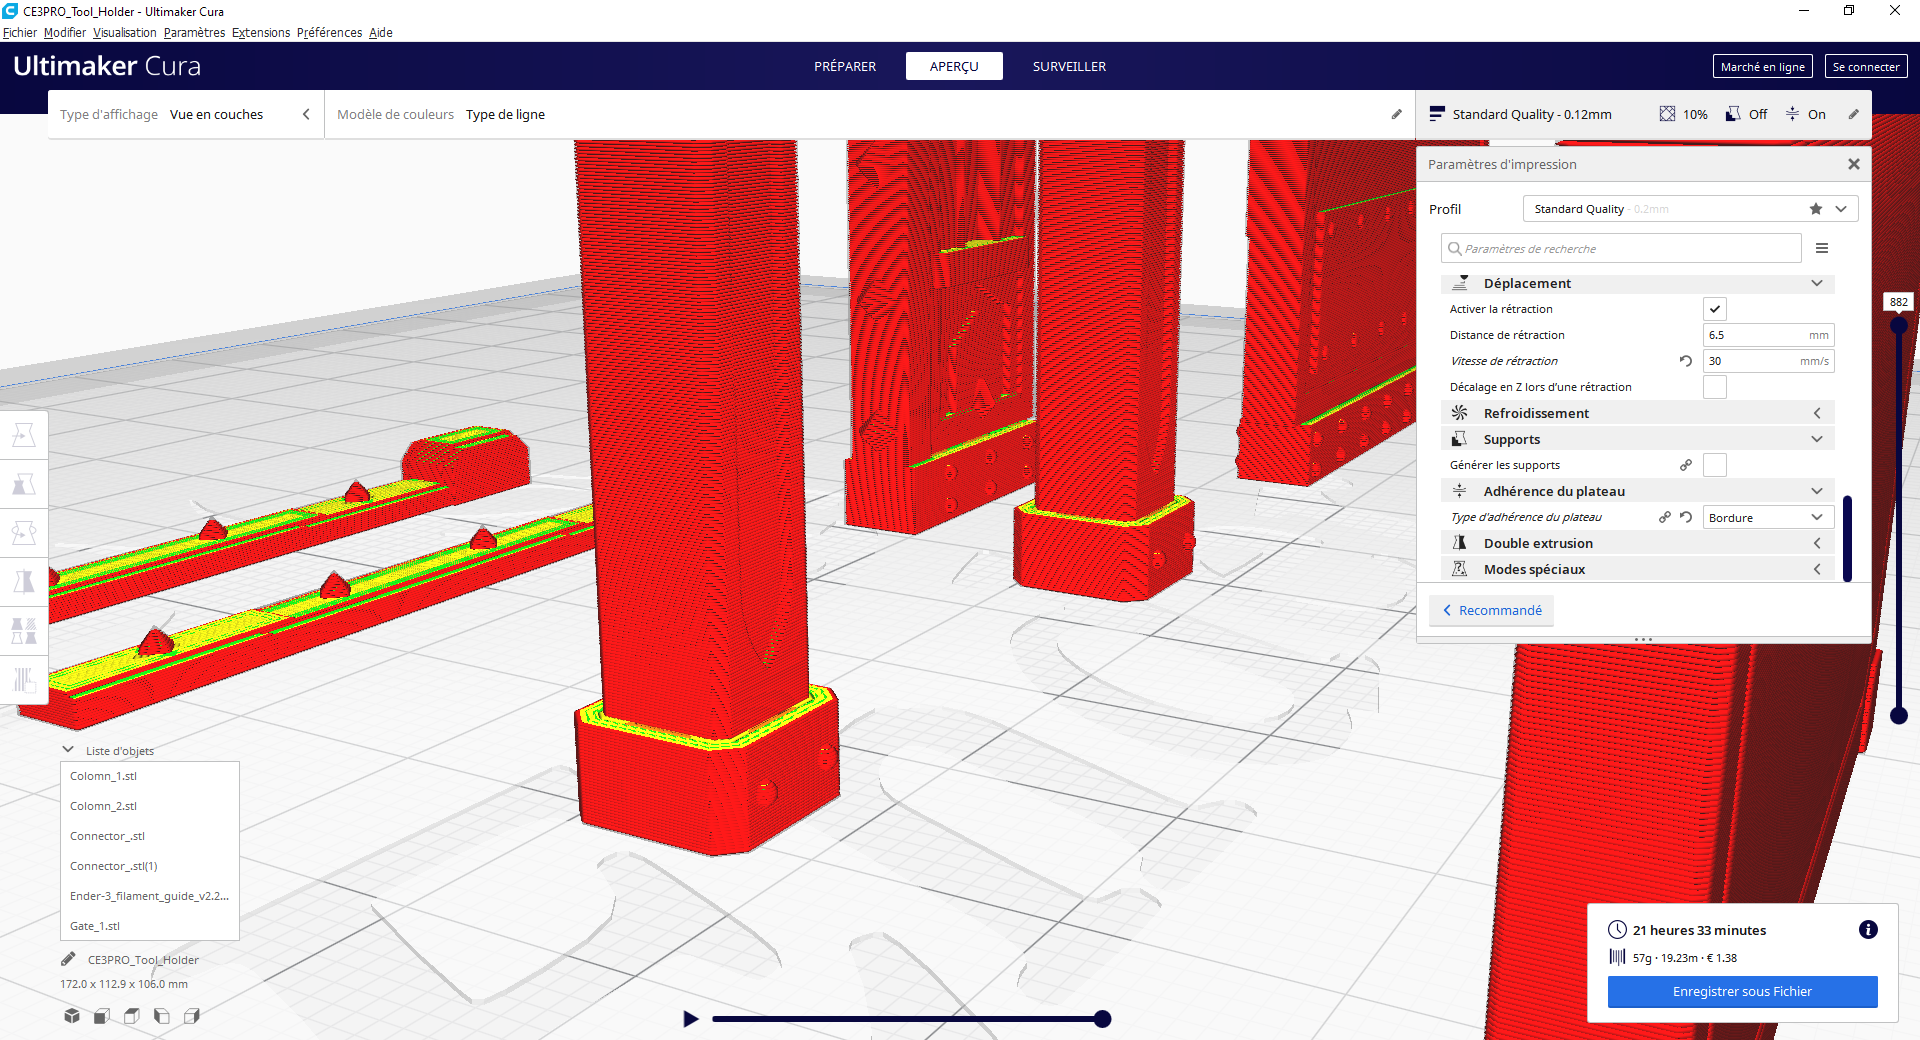This screenshot has height=1040, width=1920.
Task: Close the Paramètres d'impression panel
Action: (1854, 164)
